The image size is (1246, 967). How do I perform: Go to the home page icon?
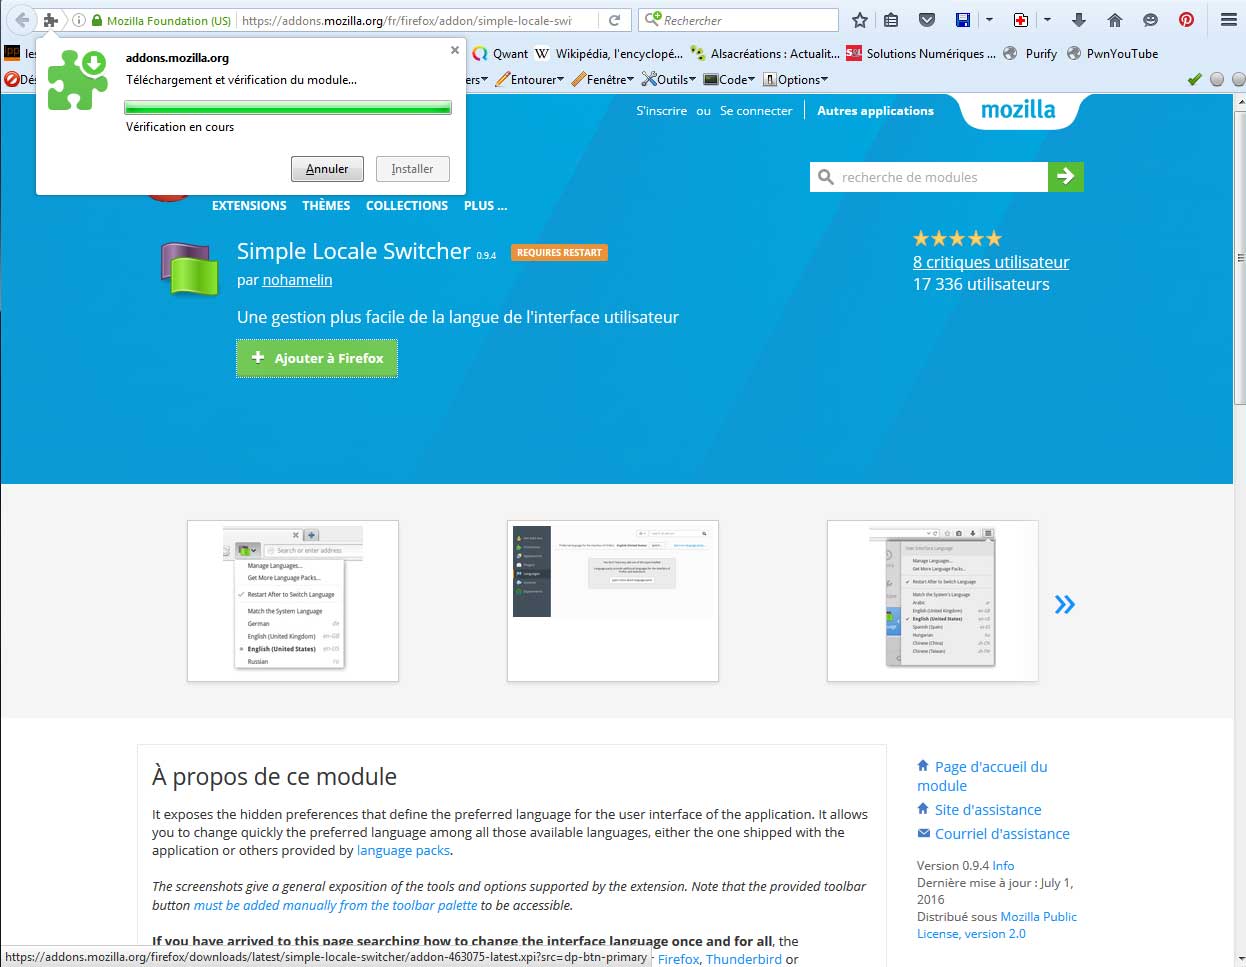pos(1115,20)
